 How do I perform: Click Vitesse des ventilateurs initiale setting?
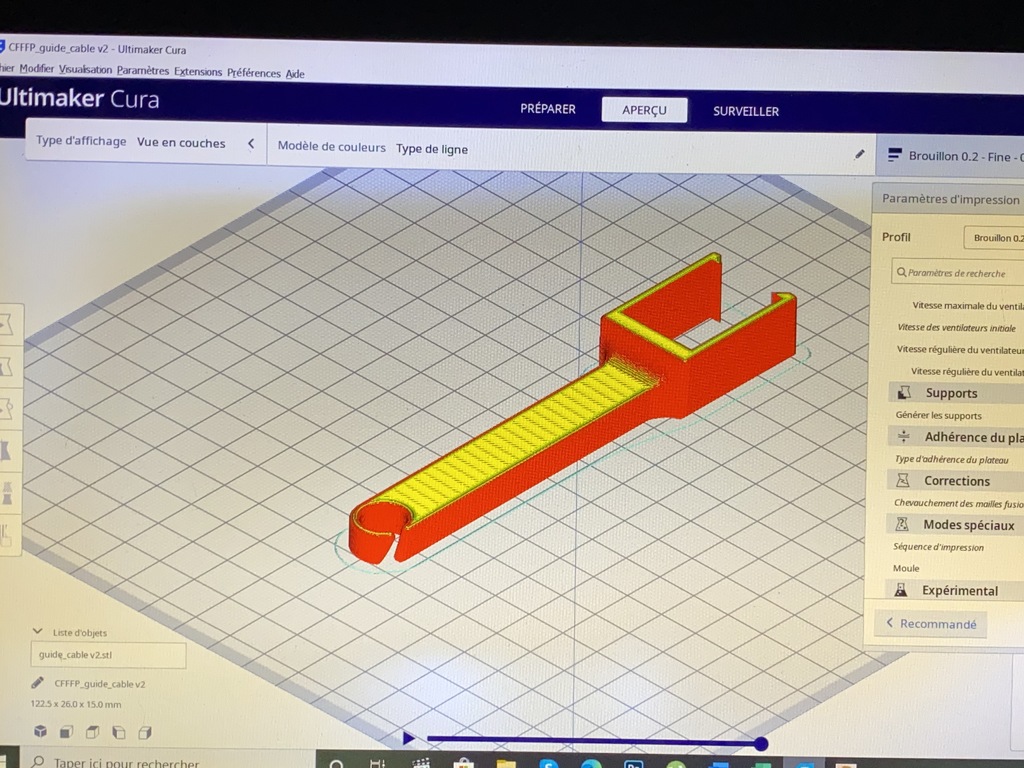point(956,327)
